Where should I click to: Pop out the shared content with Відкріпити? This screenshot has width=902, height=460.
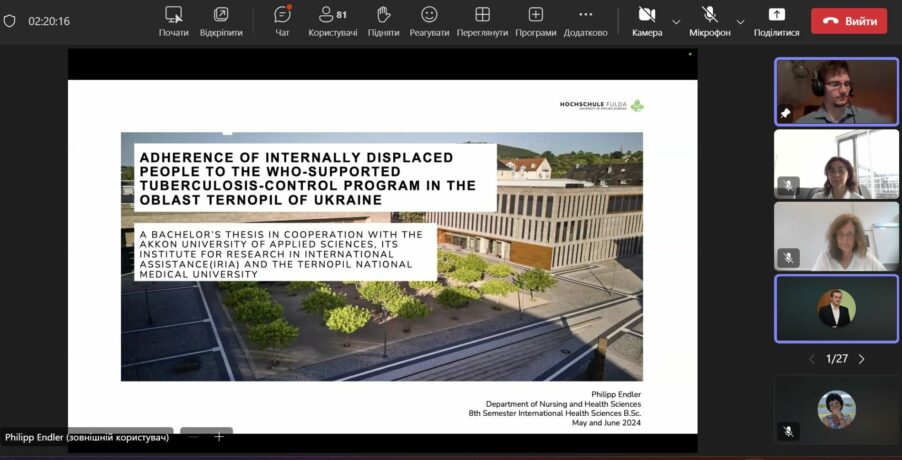pos(221,20)
